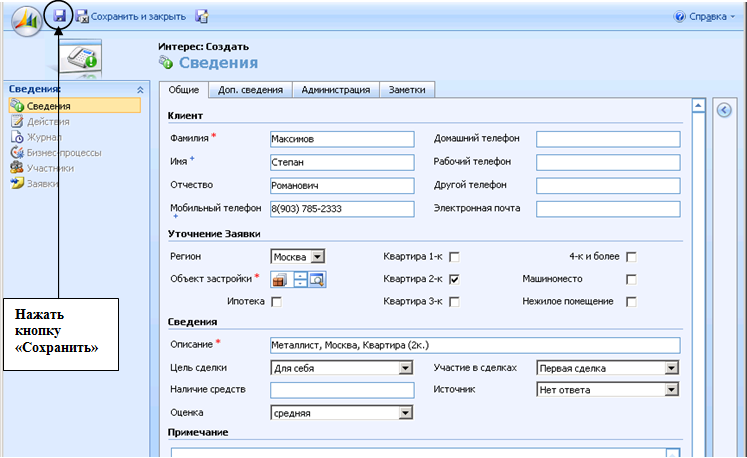Open the Участие в сделках dropdown

607,368
